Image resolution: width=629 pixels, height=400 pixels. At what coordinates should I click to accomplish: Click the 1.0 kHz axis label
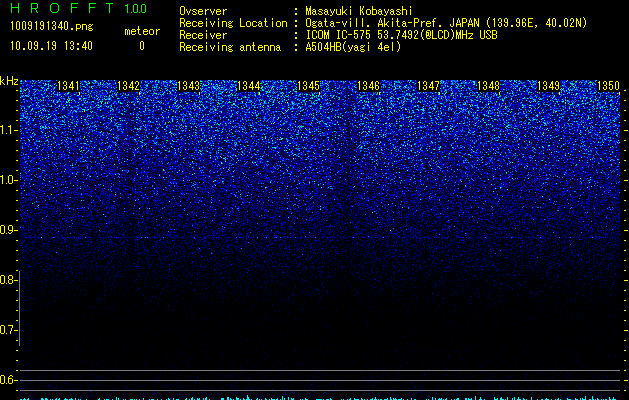9,180
